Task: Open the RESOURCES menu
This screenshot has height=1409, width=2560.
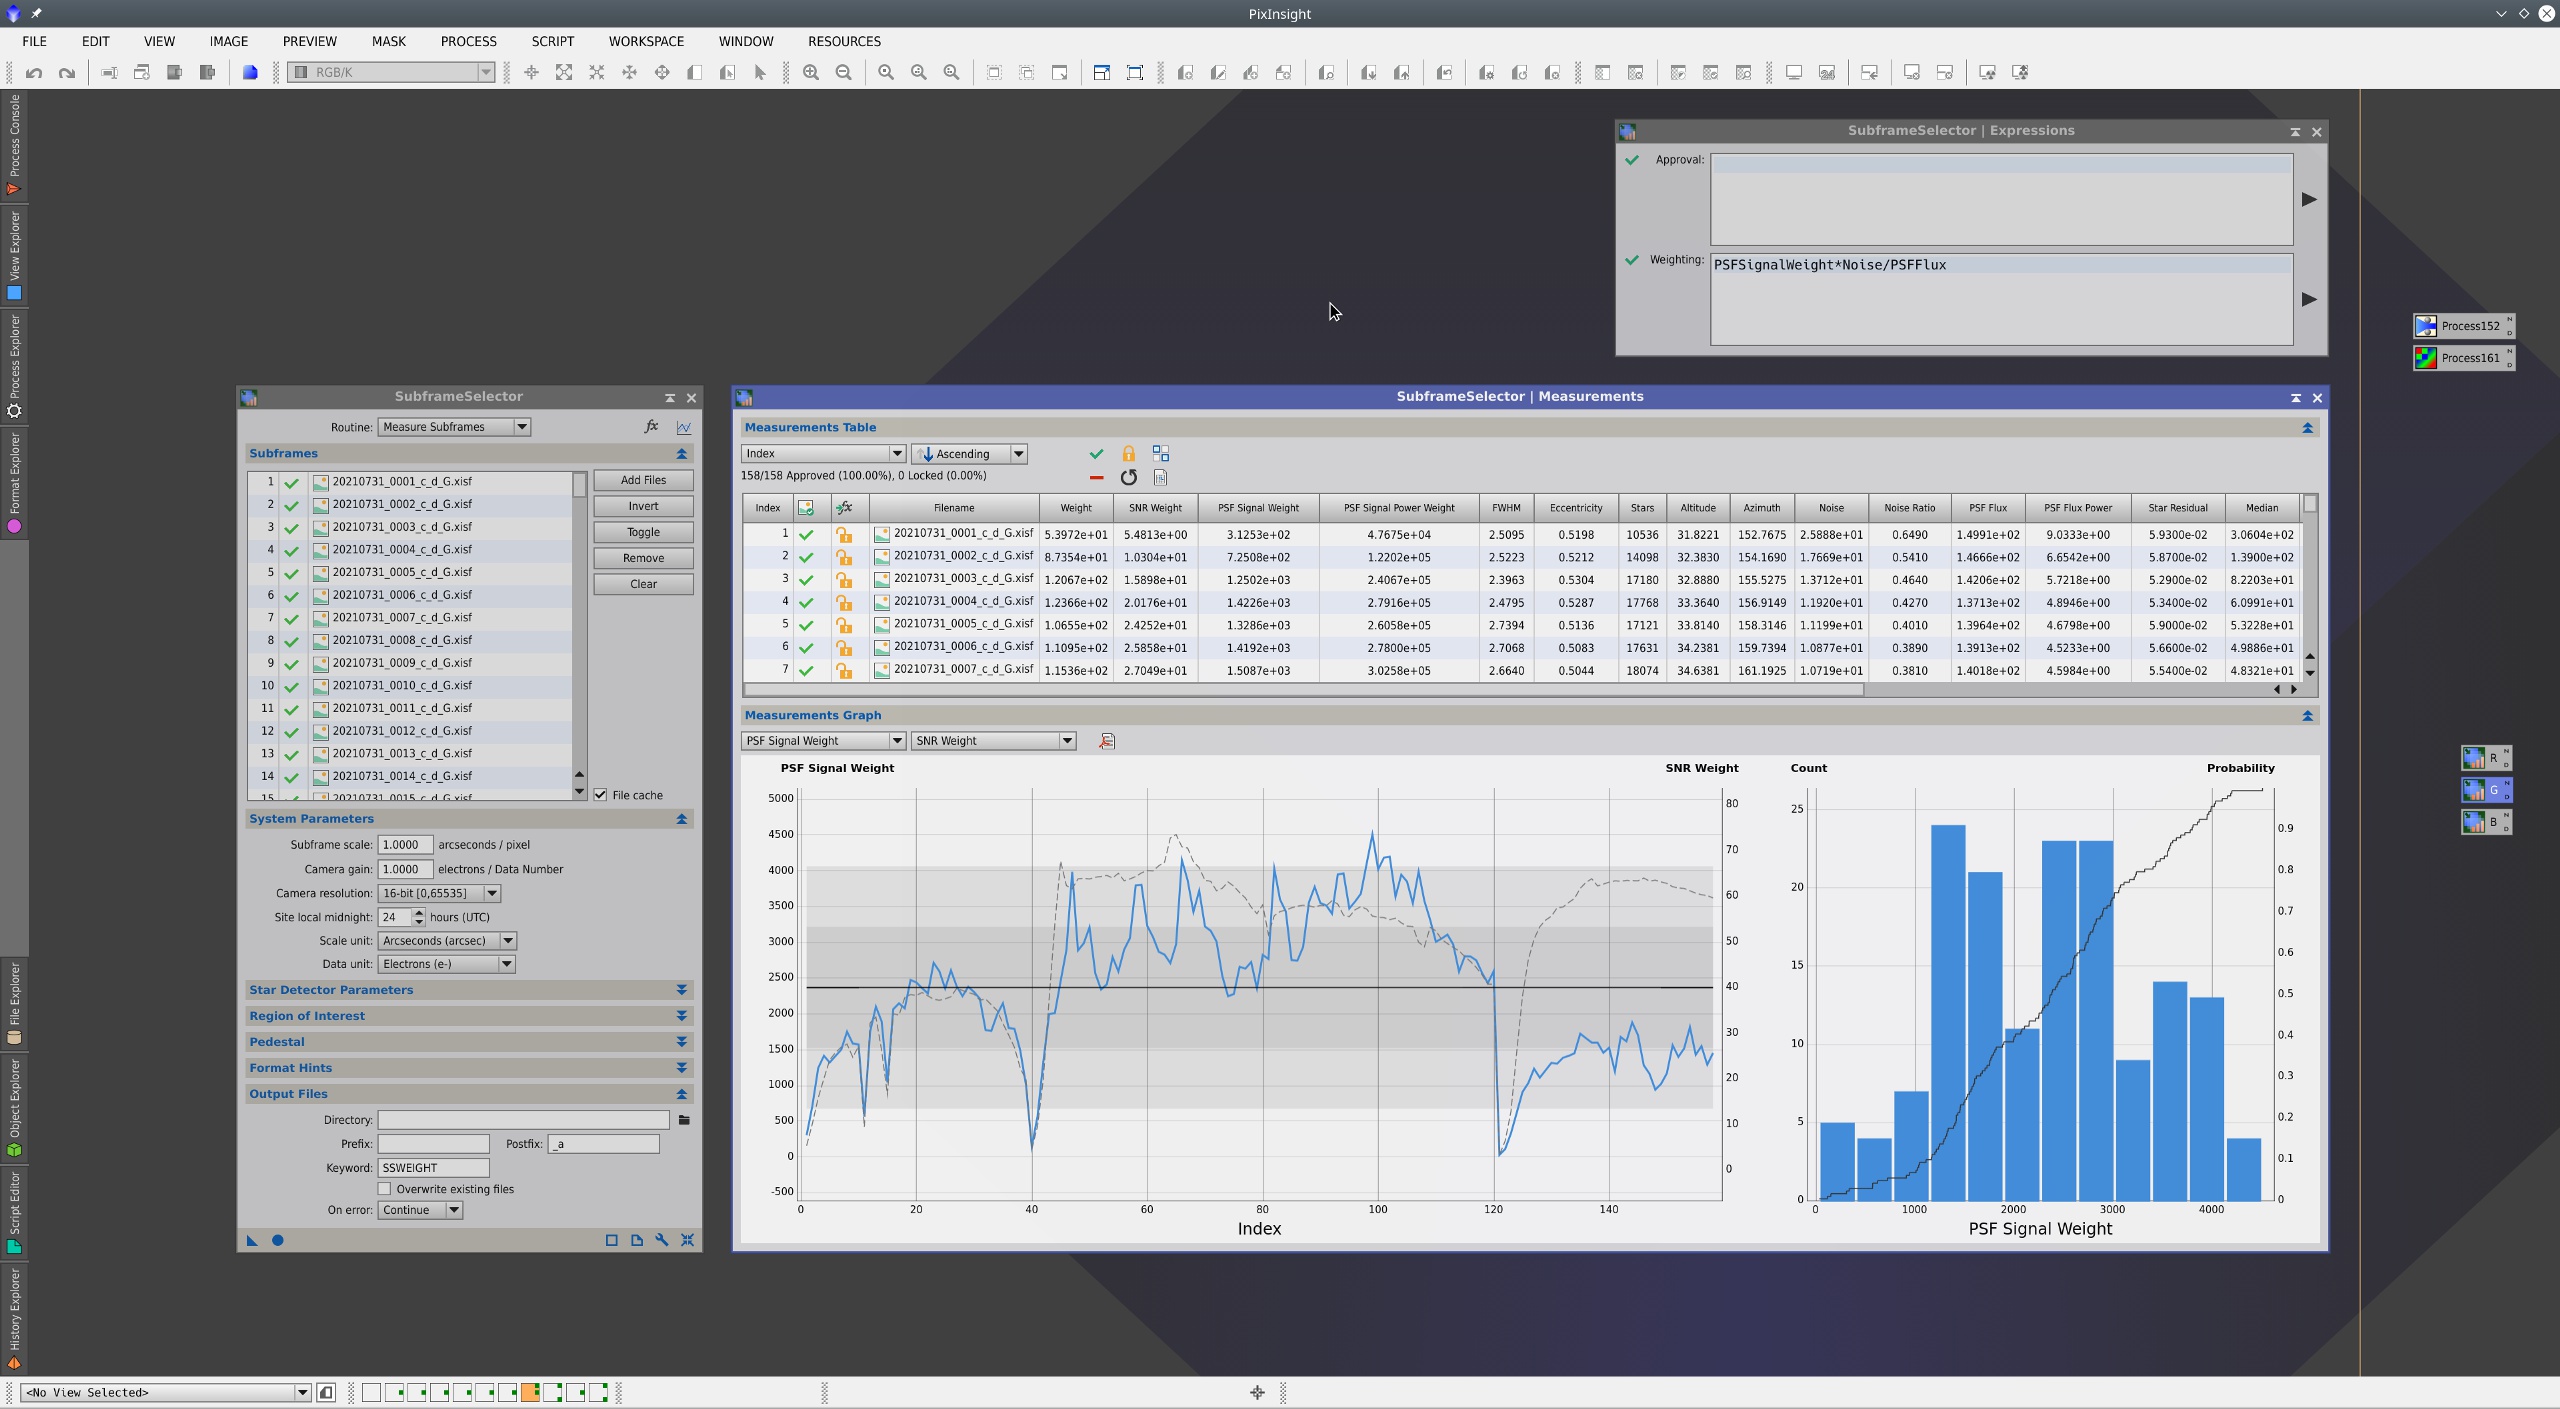Action: (x=844, y=41)
